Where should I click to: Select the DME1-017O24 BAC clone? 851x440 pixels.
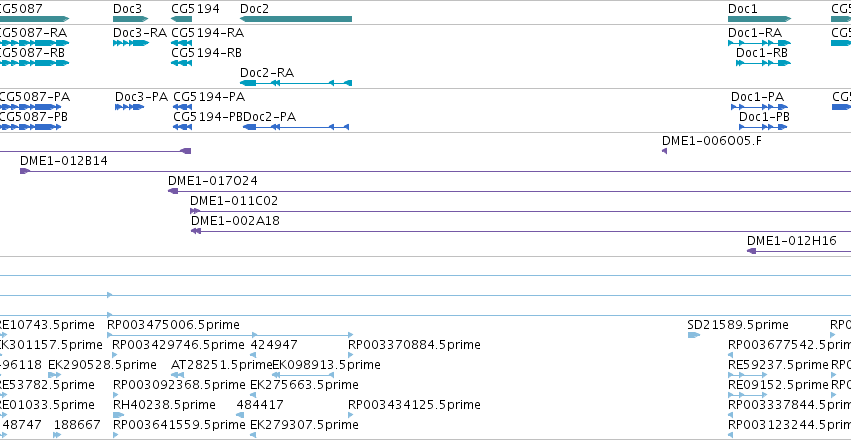coord(510,192)
